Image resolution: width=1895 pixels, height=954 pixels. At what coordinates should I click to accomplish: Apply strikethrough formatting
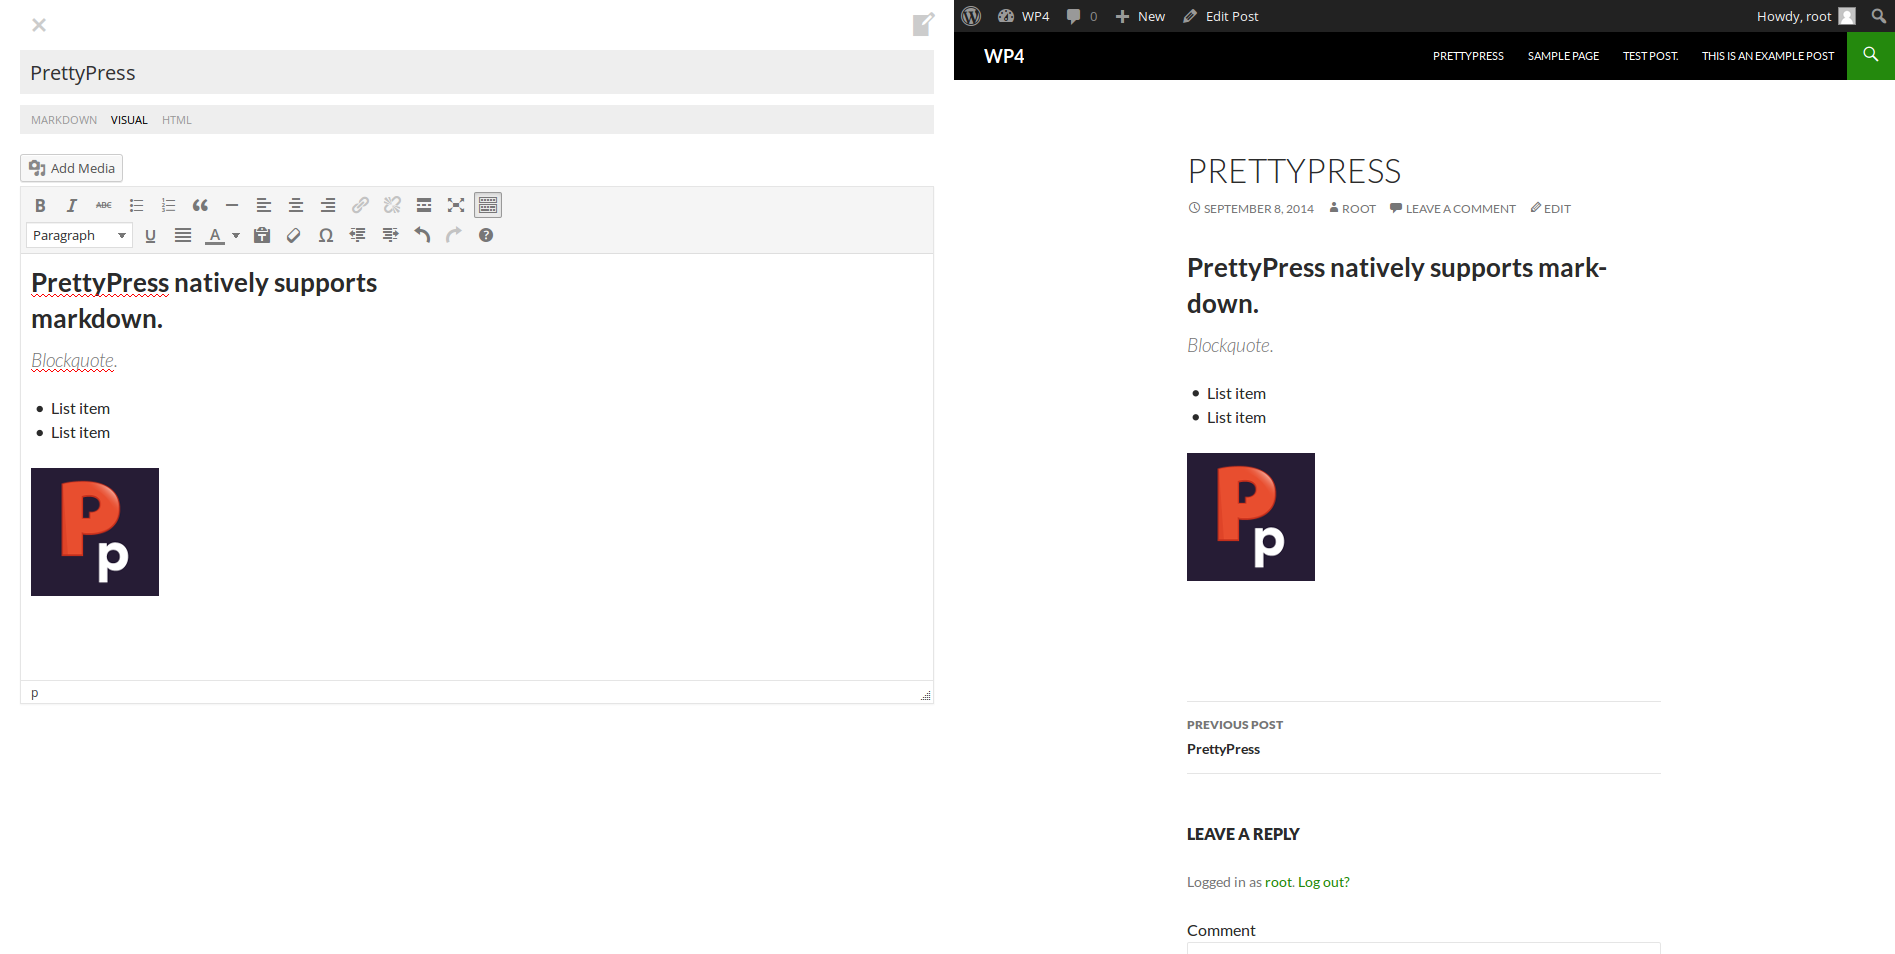click(104, 205)
